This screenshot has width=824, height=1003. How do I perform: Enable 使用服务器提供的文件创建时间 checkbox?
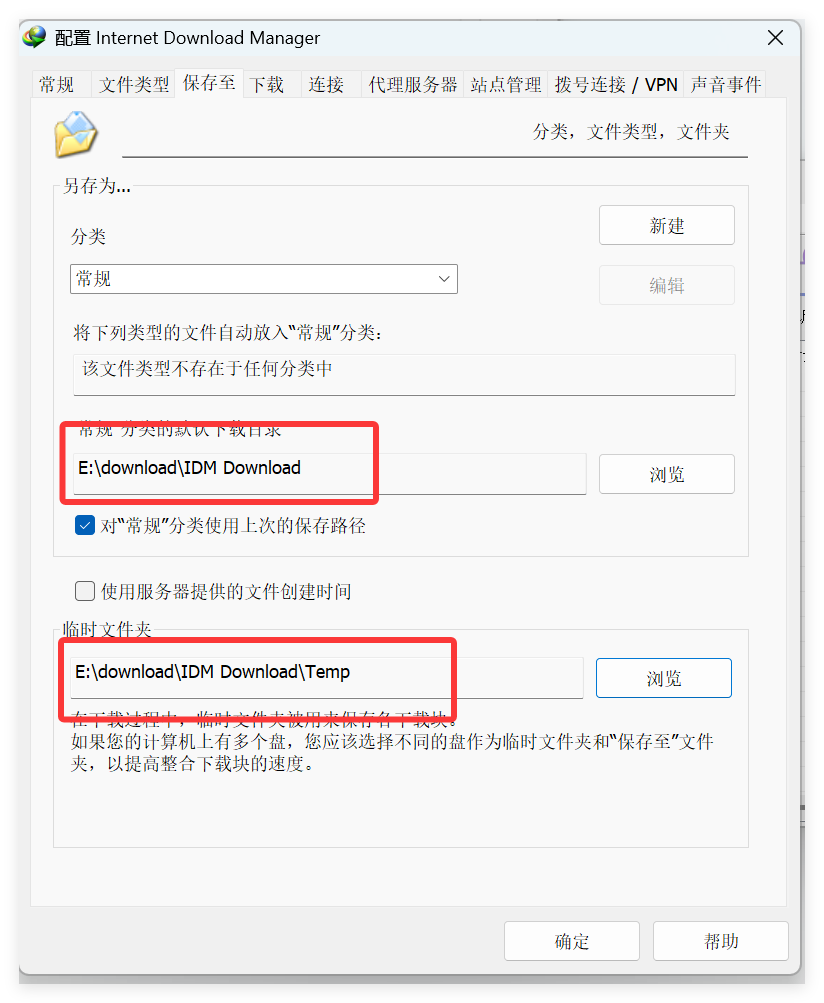(85, 590)
